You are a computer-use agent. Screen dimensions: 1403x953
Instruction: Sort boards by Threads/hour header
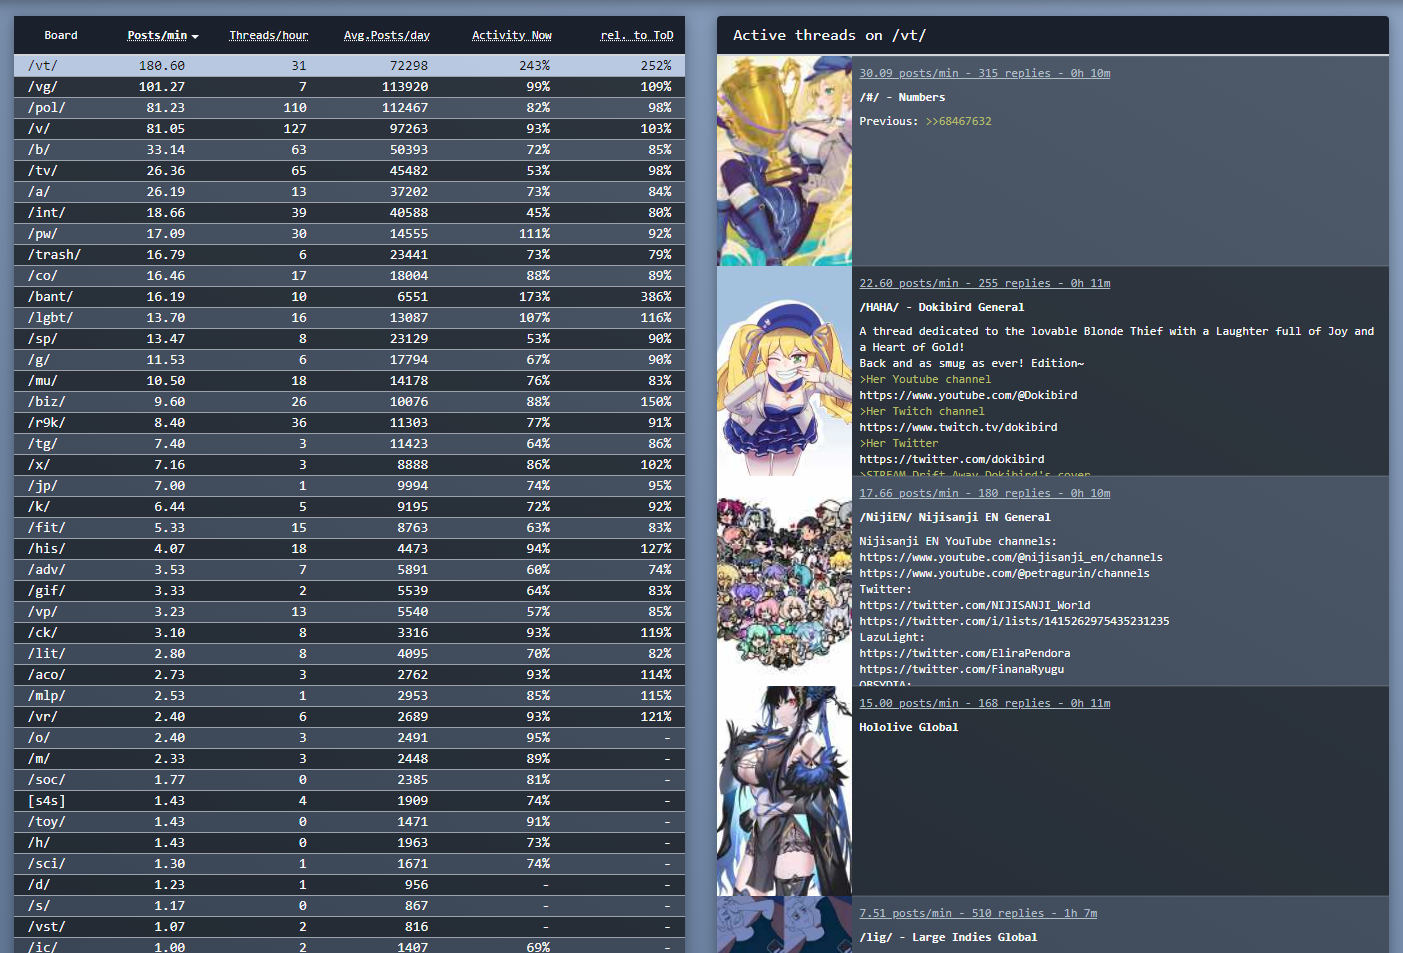[x=269, y=35]
